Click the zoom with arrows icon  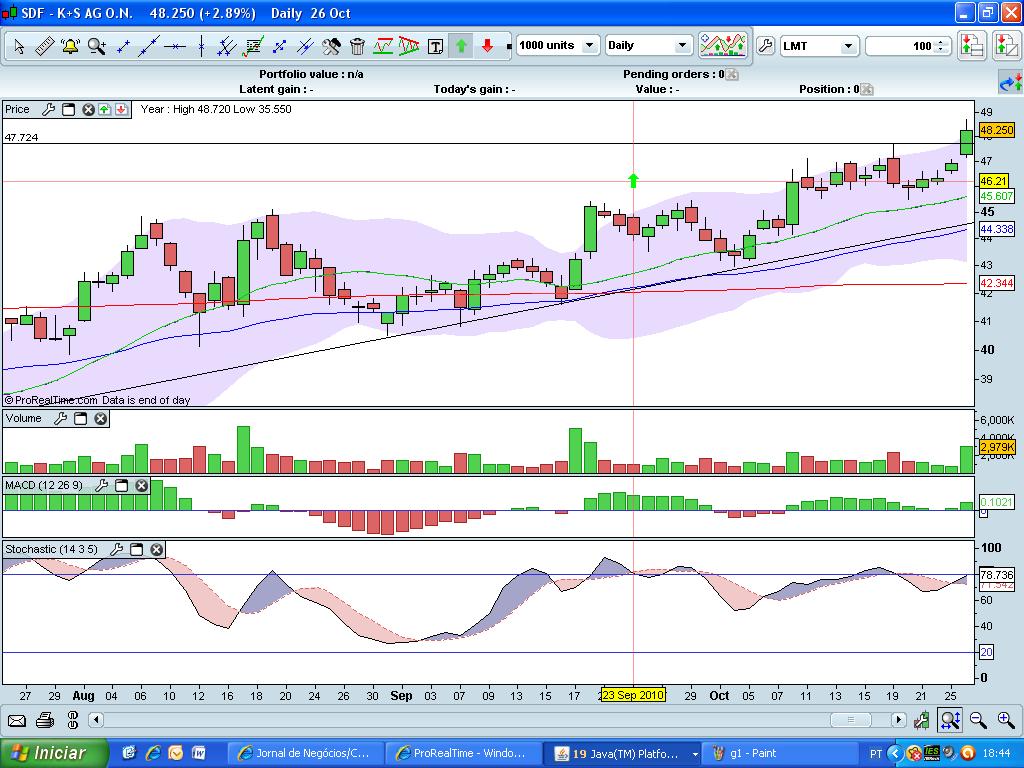[950, 720]
